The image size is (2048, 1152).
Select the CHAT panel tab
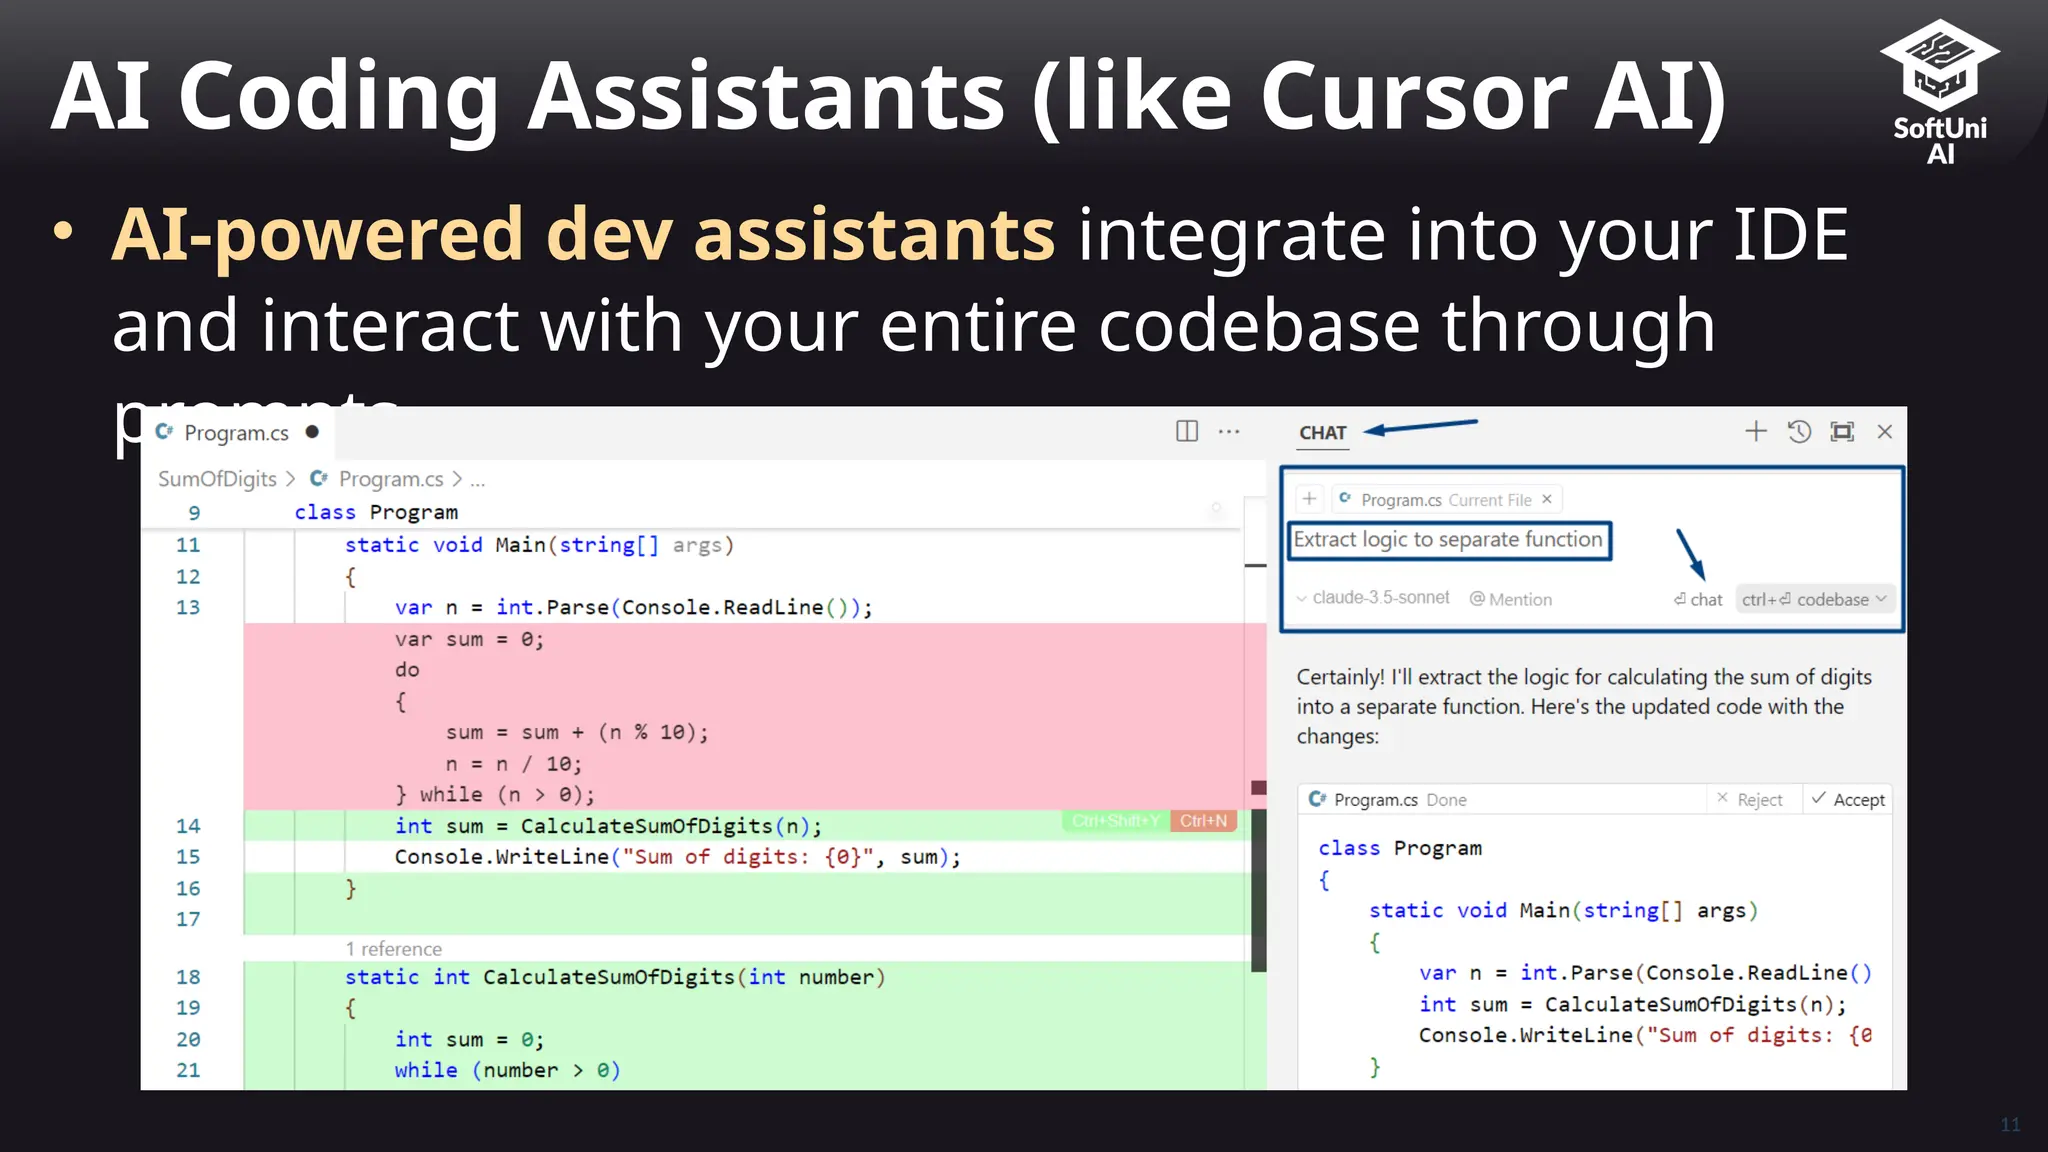(1322, 432)
